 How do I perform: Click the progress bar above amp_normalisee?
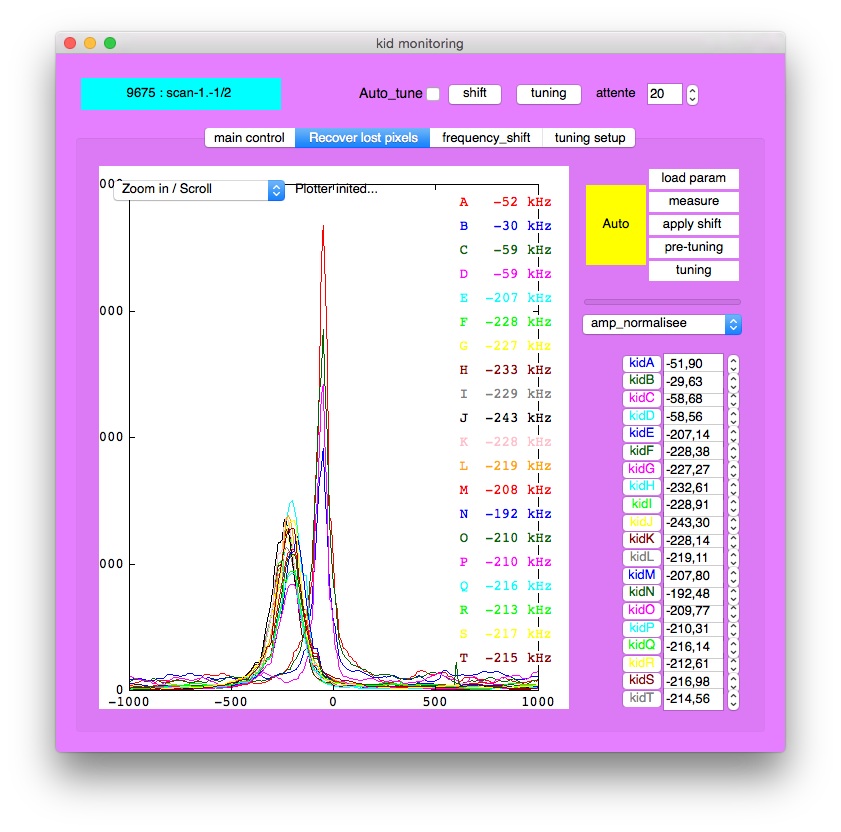coord(662,301)
